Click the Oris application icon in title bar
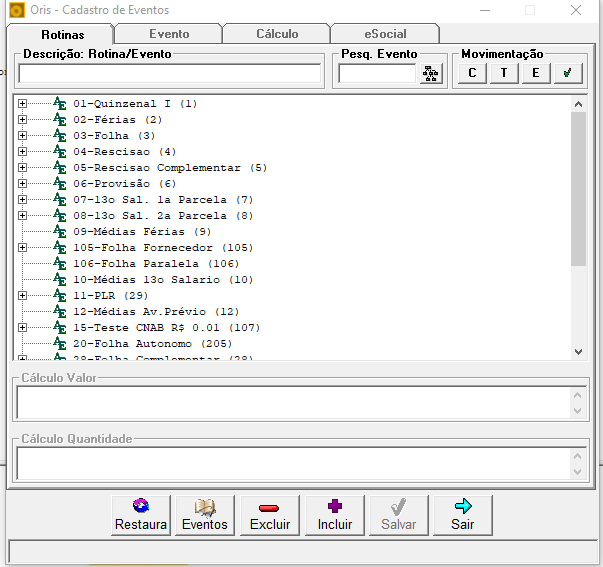 coord(17,10)
